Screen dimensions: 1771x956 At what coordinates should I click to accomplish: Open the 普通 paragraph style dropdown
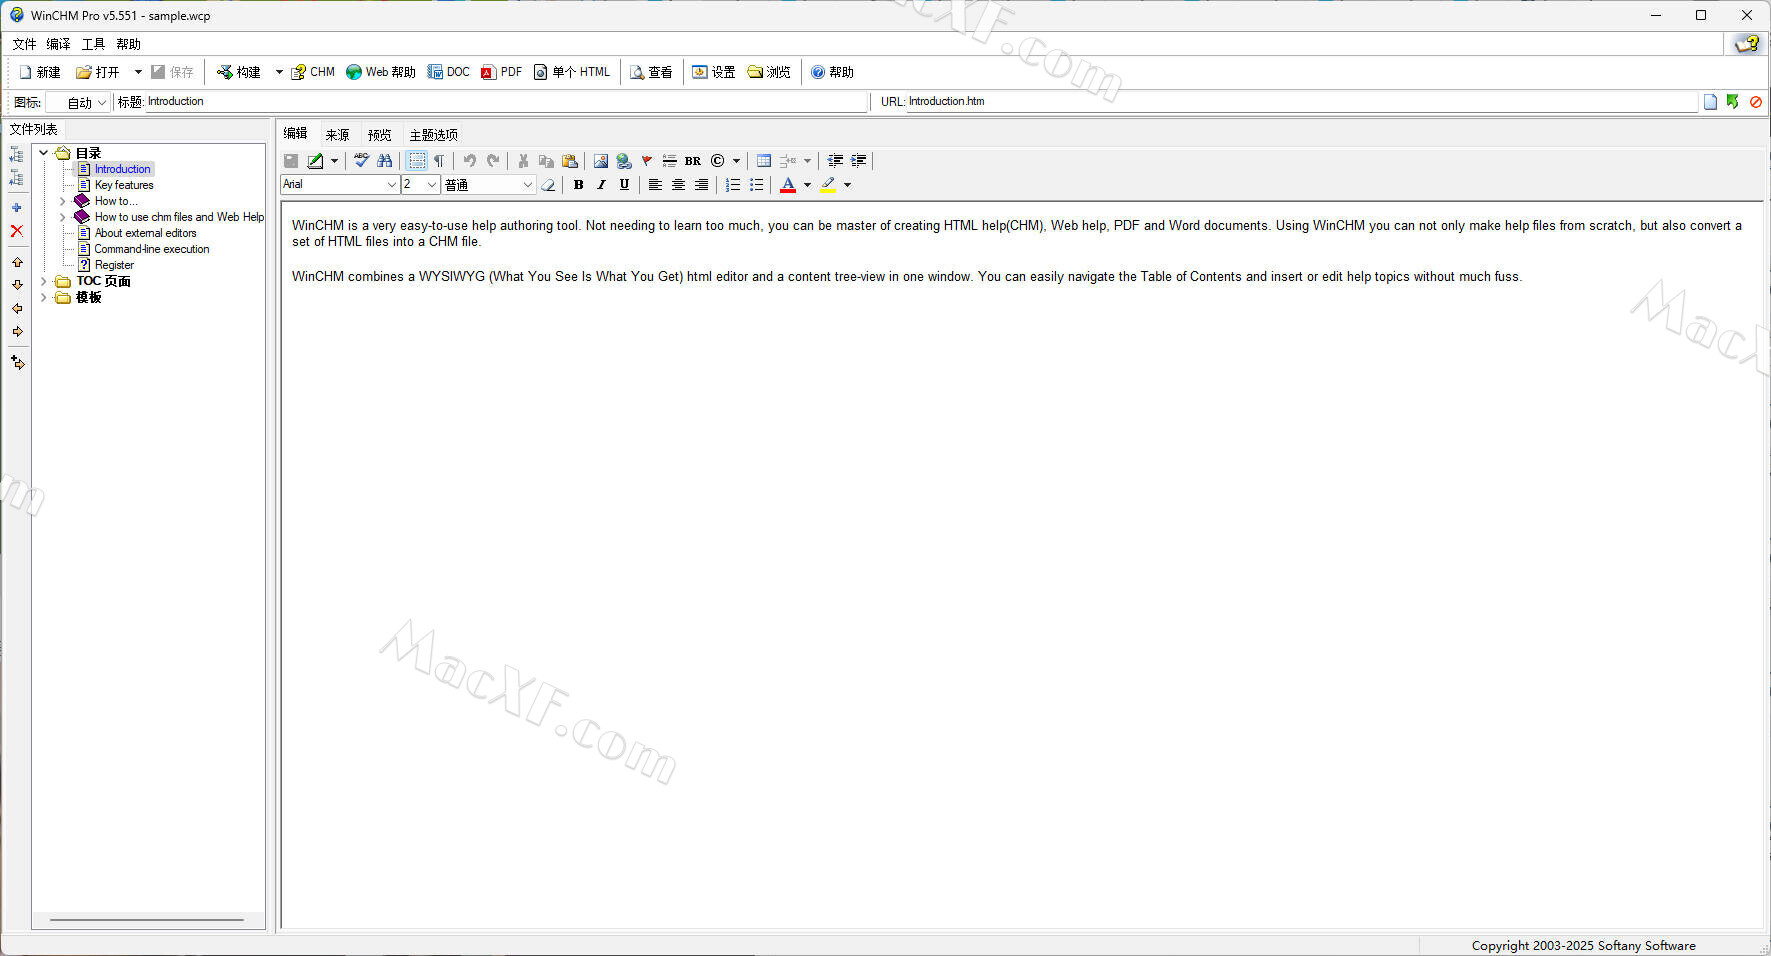(528, 185)
